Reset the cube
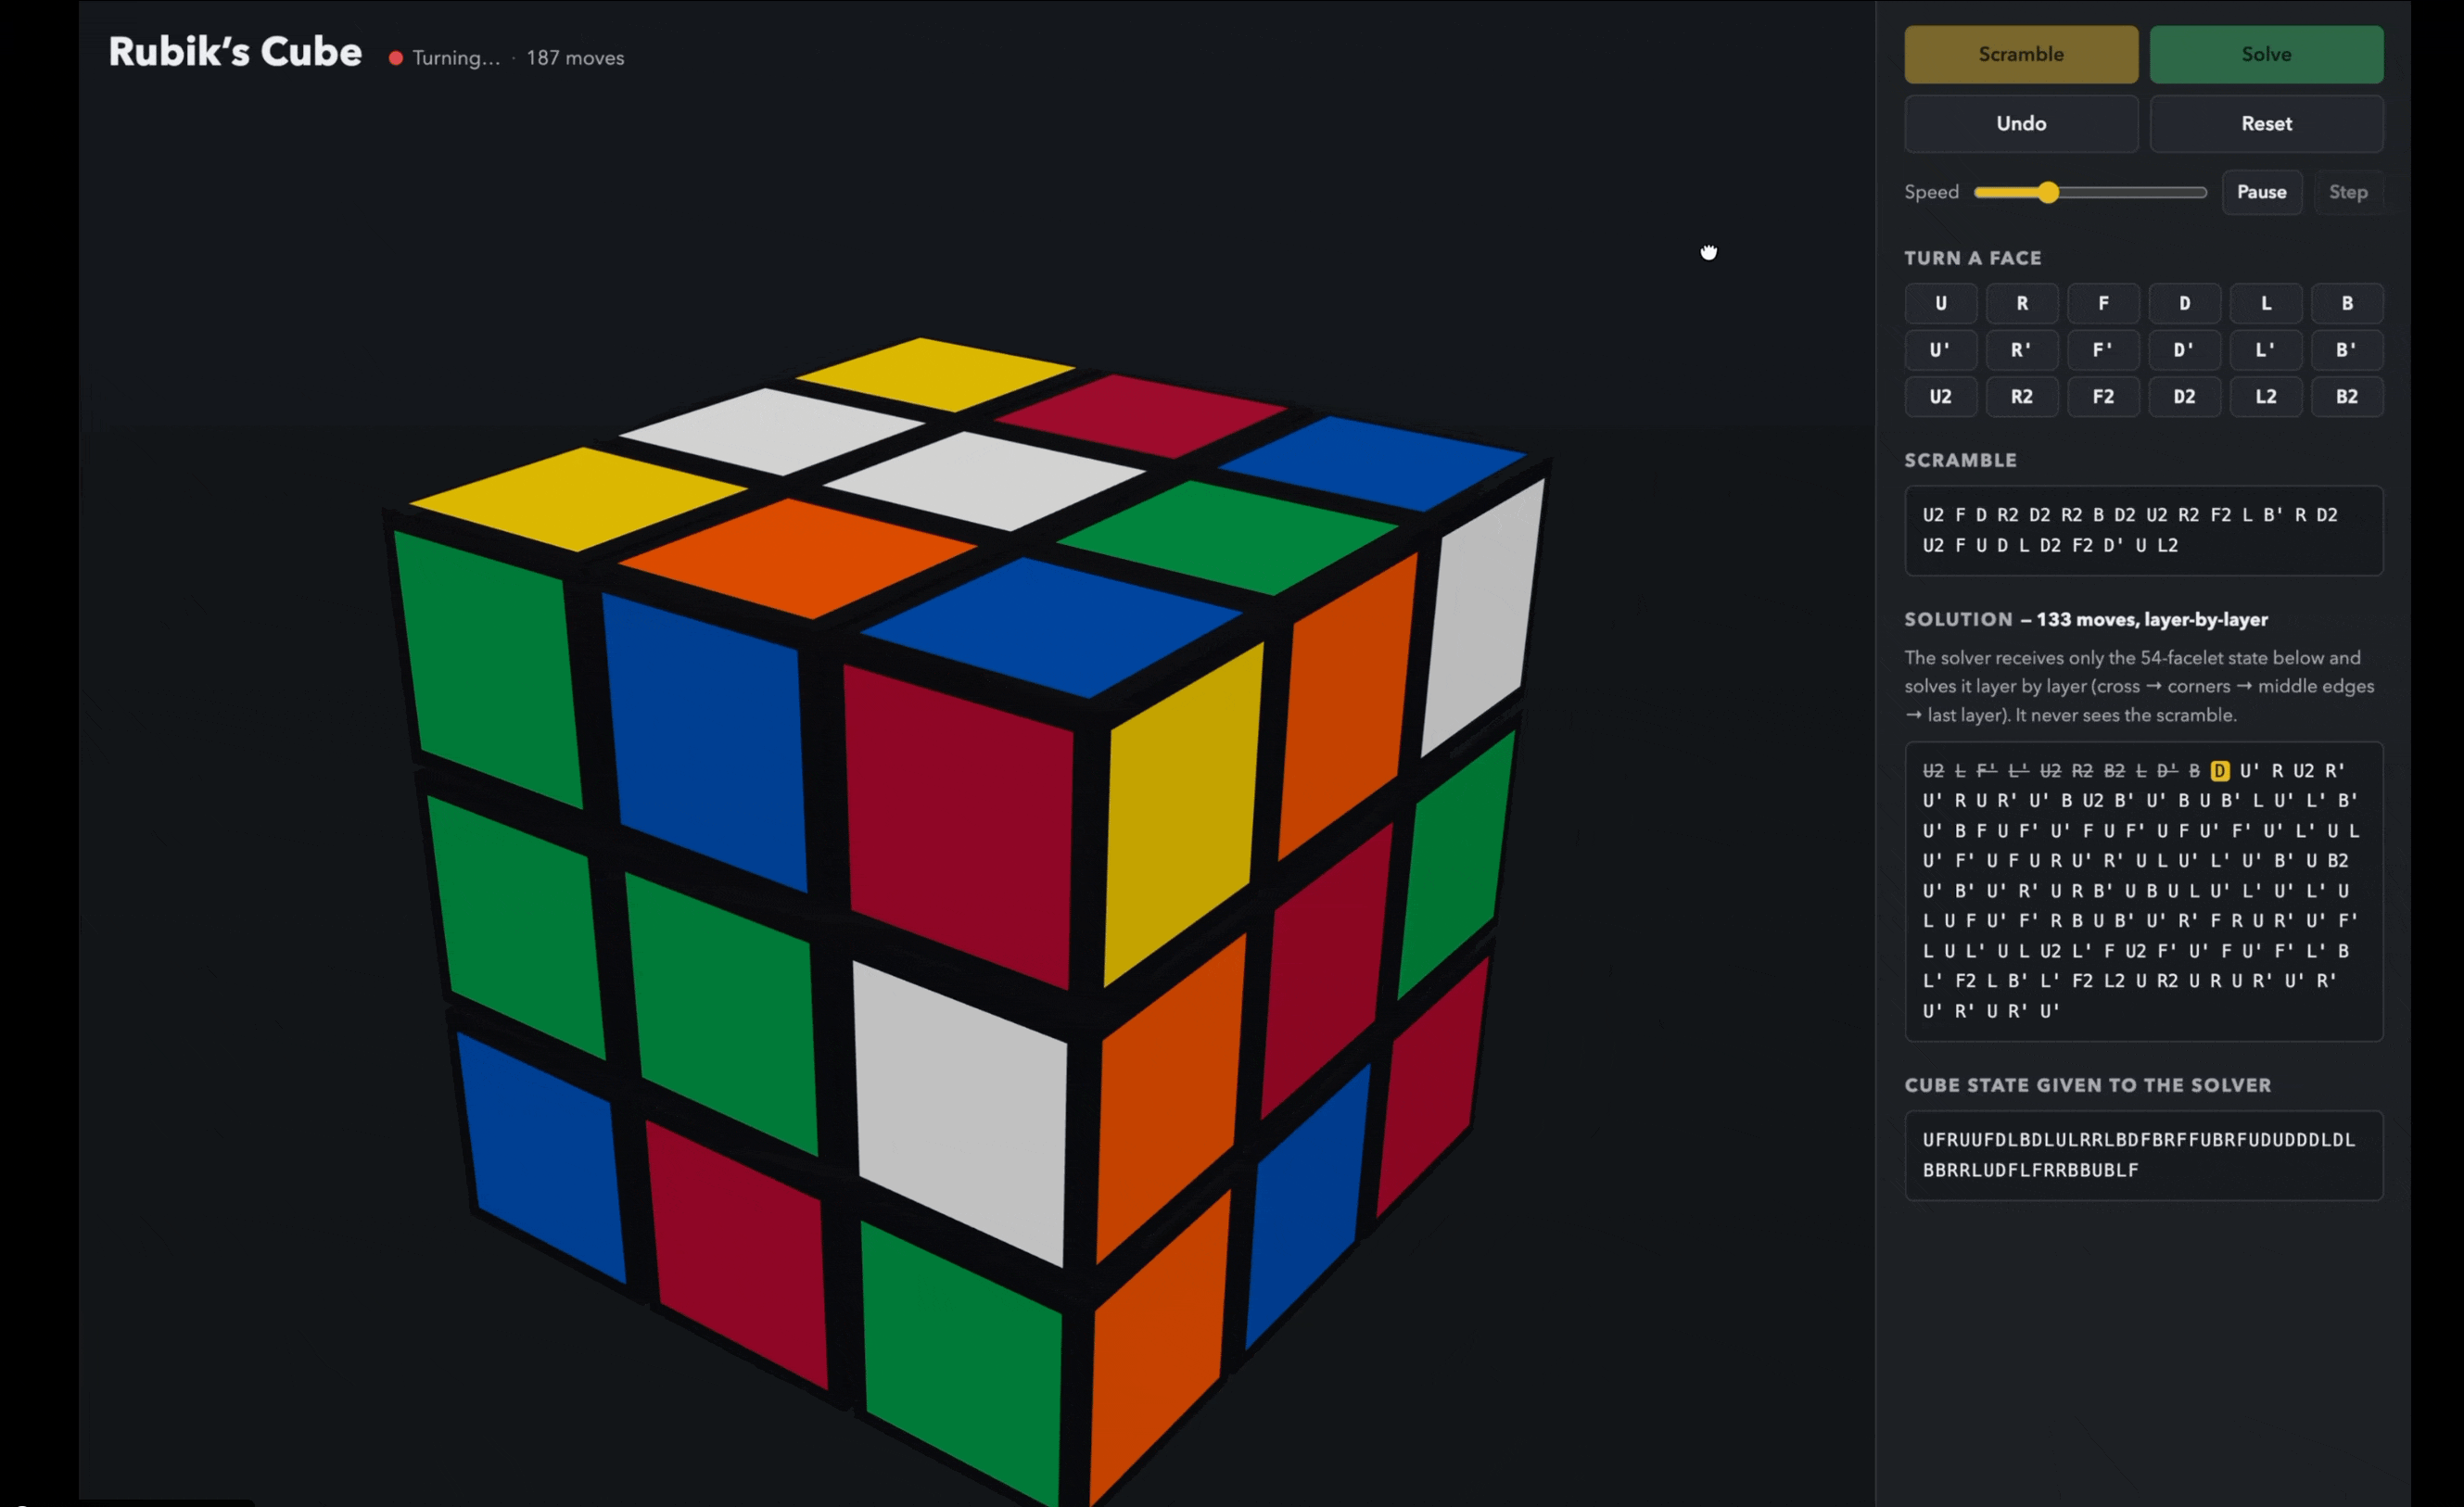2464x1507 pixels. [x=2266, y=123]
